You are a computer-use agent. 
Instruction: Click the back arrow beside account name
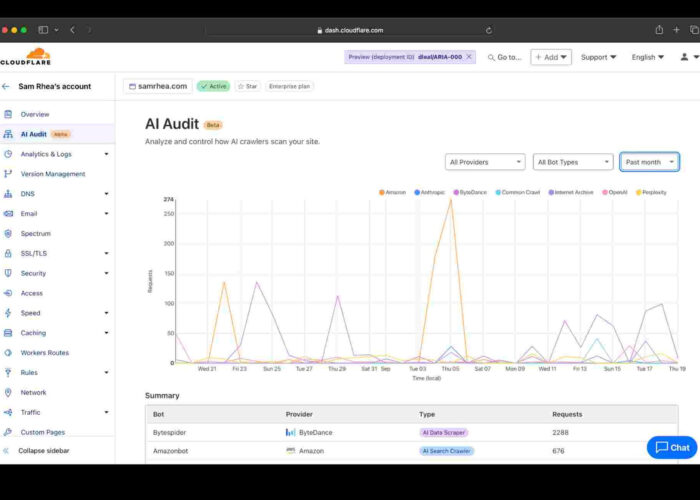[x=6, y=86]
